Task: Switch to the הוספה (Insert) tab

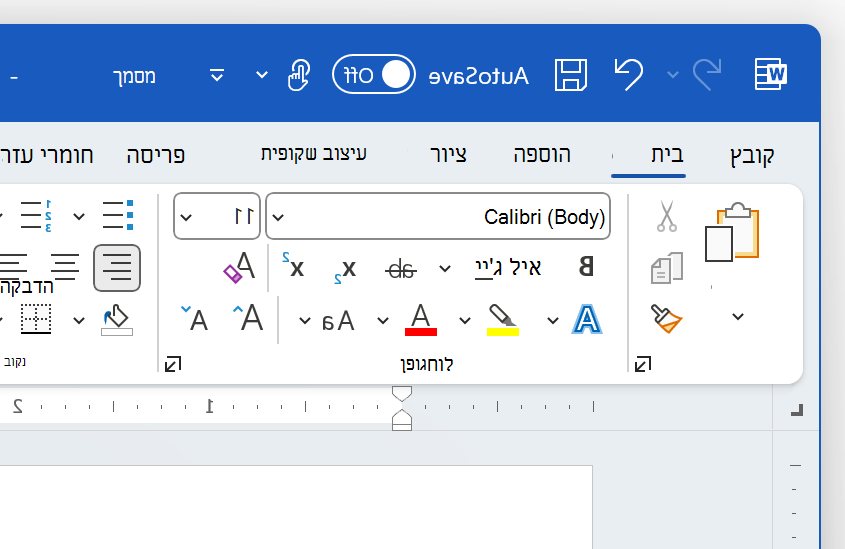Action: pyautogui.click(x=542, y=155)
